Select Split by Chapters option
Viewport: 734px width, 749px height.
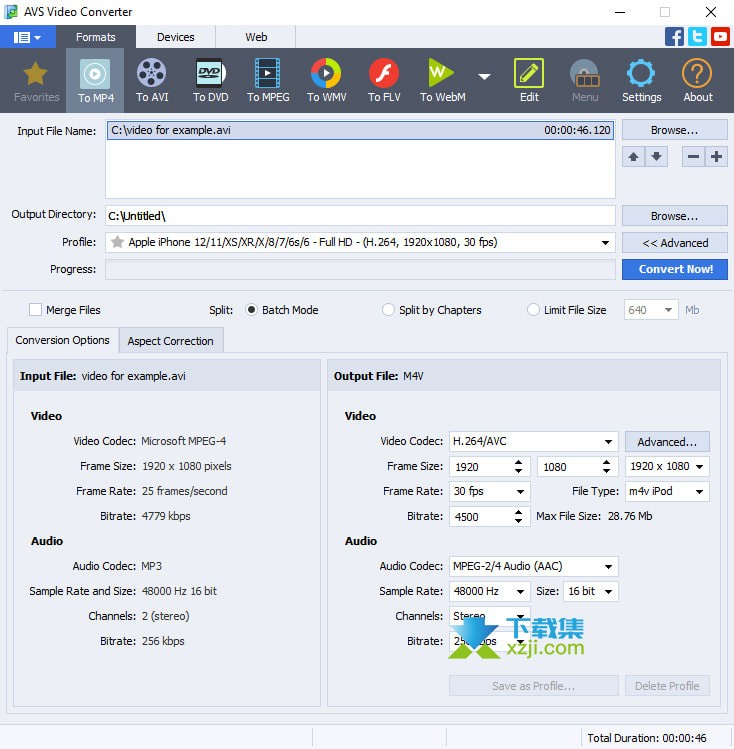coord(388,310)
